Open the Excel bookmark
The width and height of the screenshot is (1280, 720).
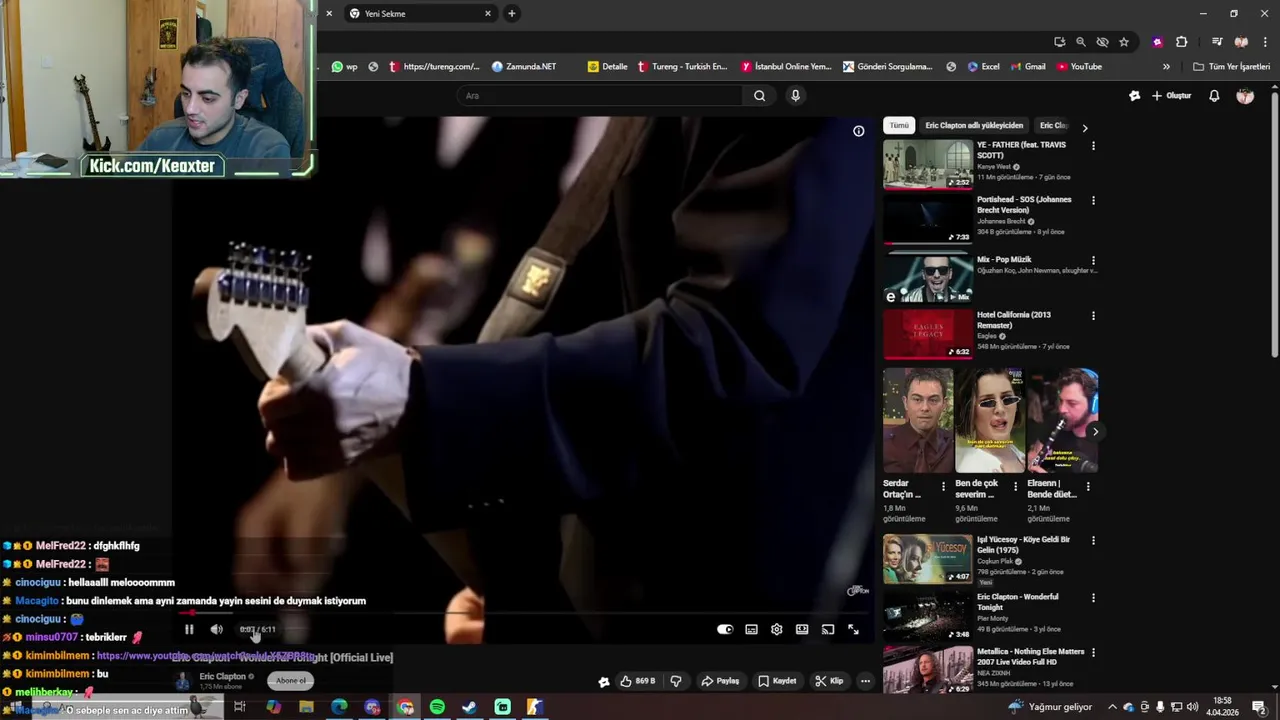click(983, 67)
